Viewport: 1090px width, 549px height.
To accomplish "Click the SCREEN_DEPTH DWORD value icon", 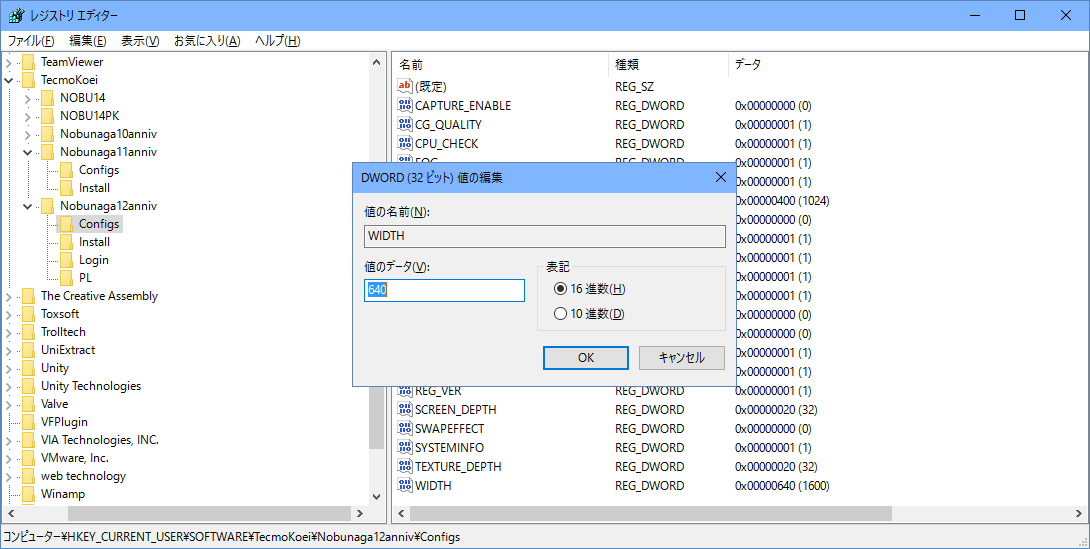I will (x=405, y=410).
